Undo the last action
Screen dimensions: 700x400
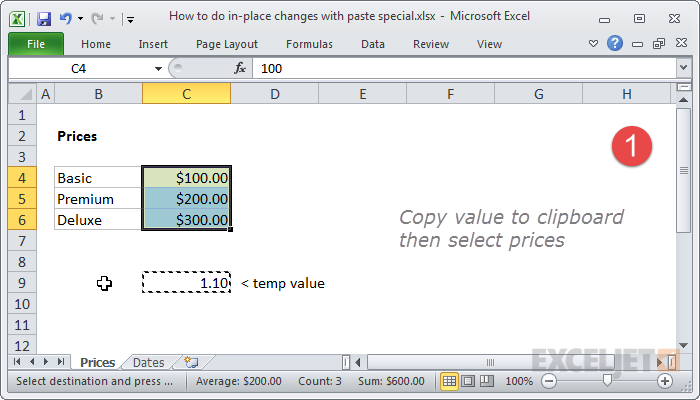tap(66, 18)
